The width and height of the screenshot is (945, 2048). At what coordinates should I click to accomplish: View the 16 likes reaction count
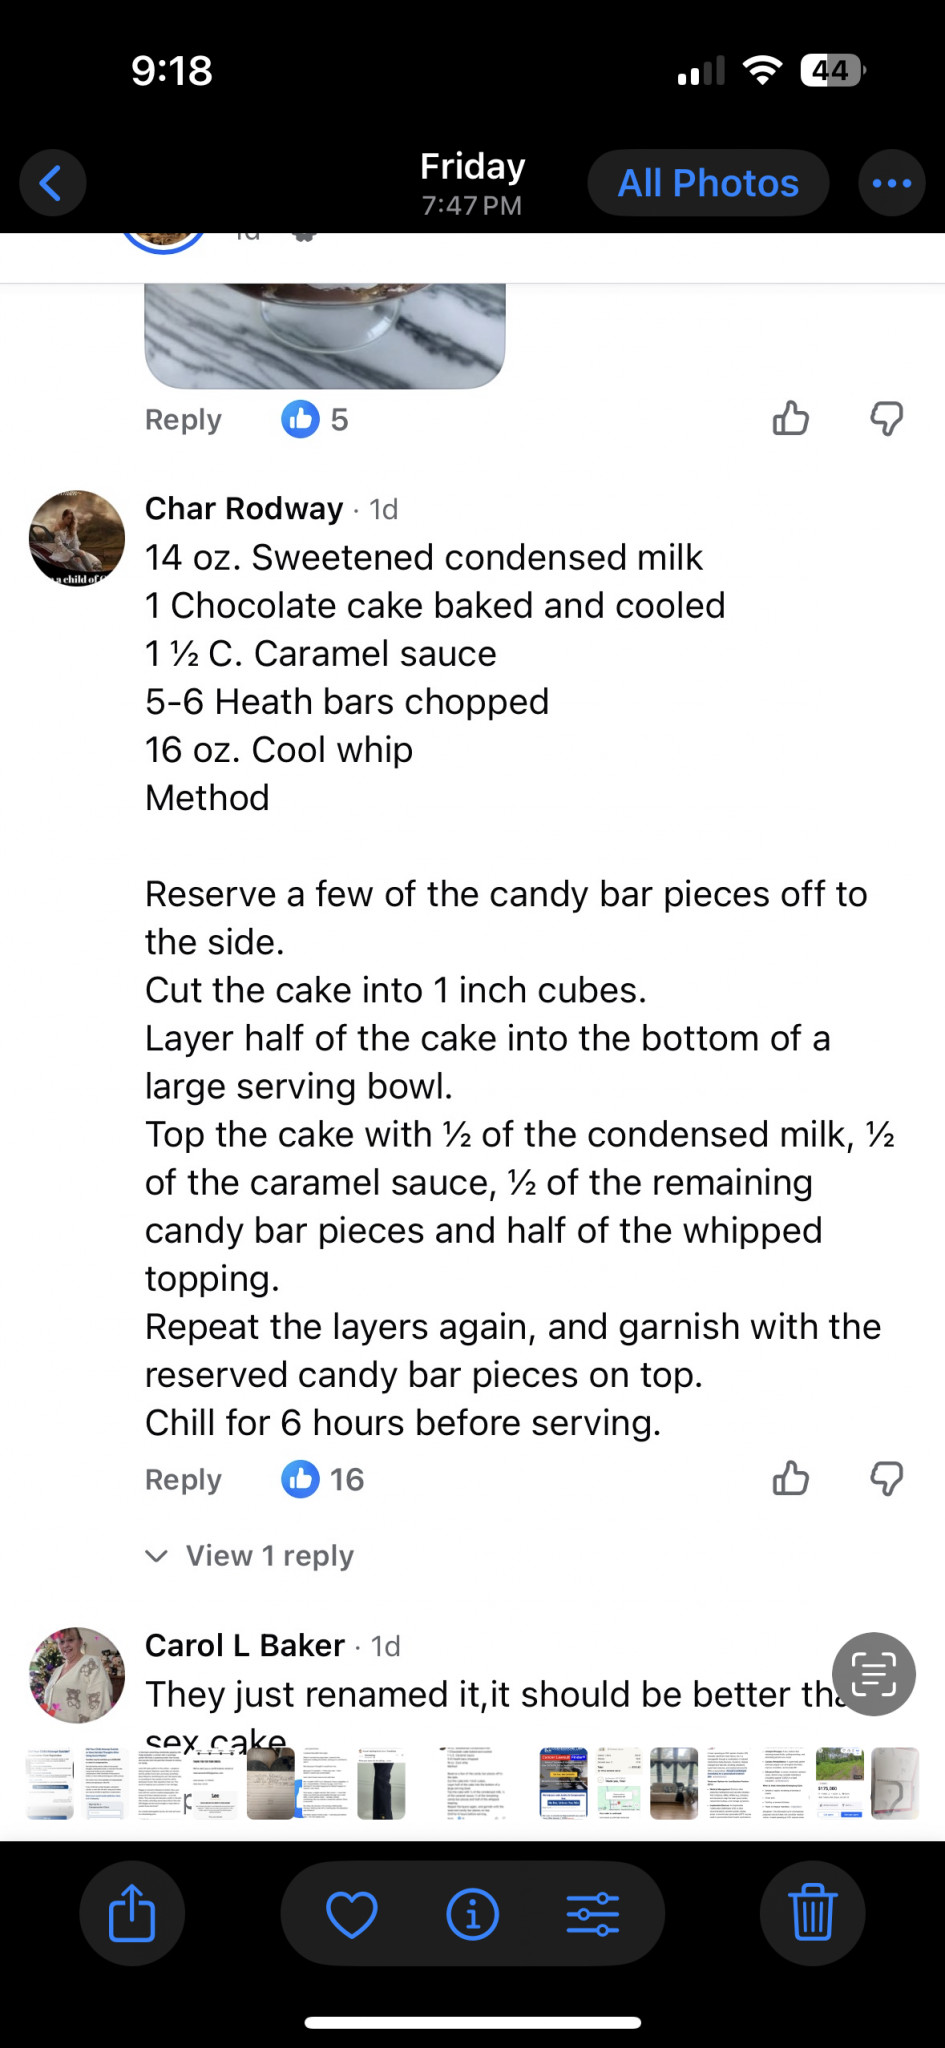[323, 1480]
